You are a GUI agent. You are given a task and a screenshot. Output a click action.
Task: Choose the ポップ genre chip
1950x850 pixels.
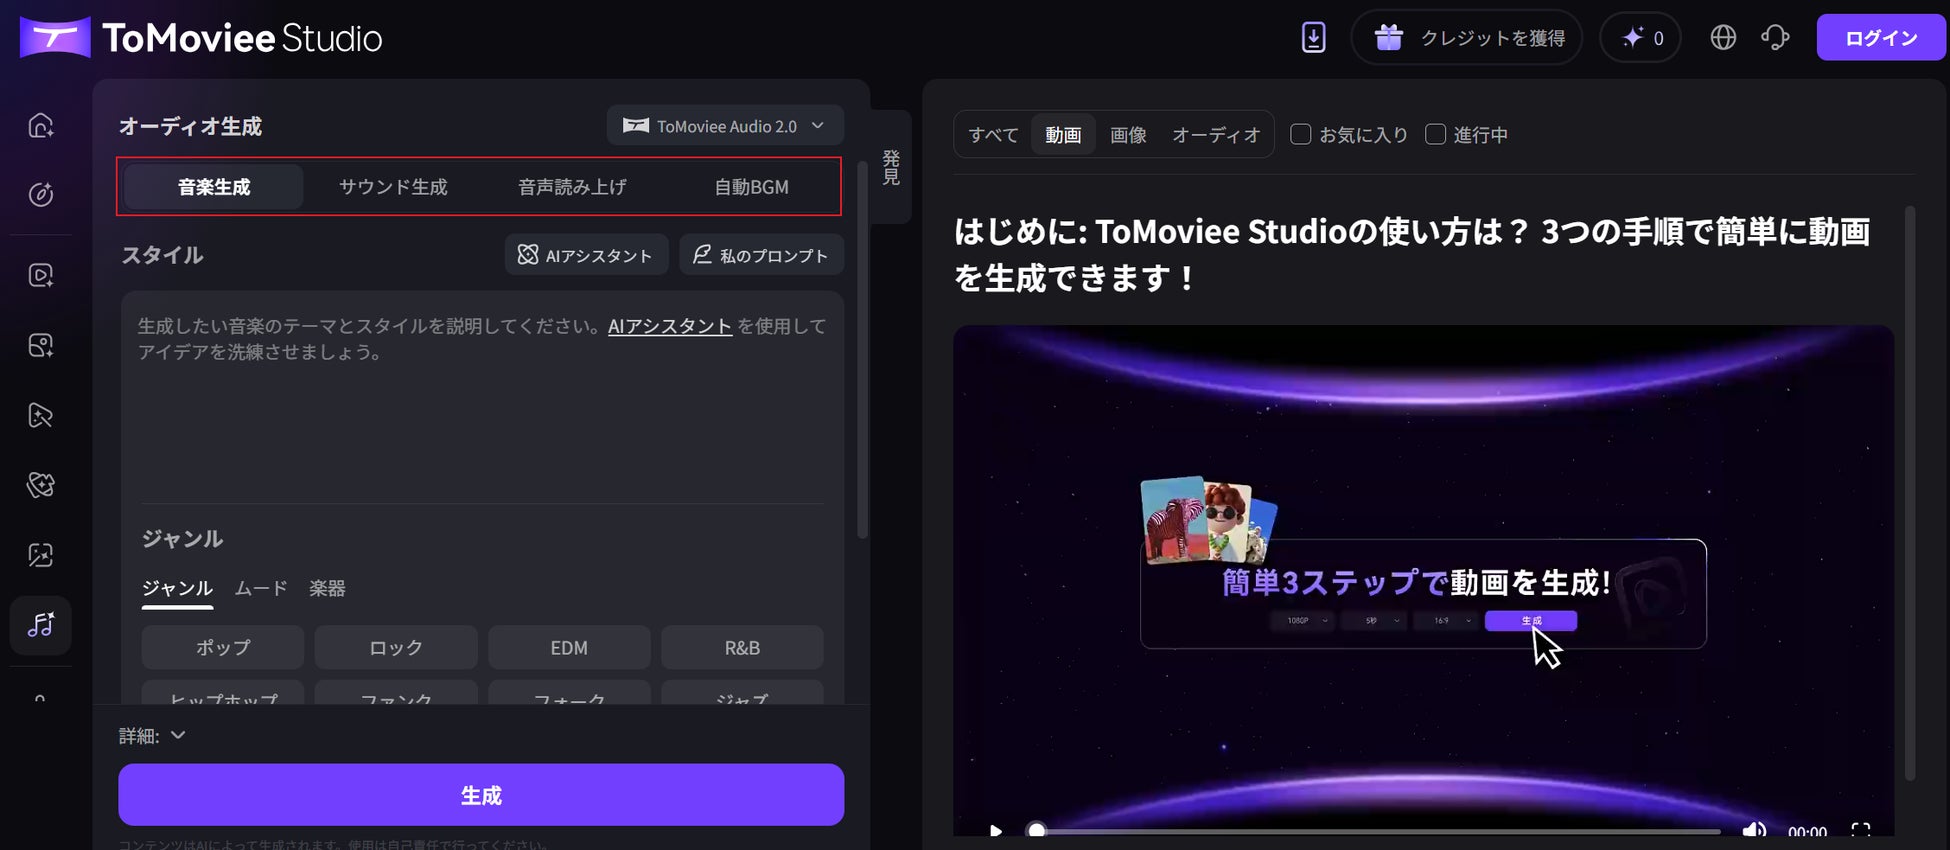coord(222,648)
